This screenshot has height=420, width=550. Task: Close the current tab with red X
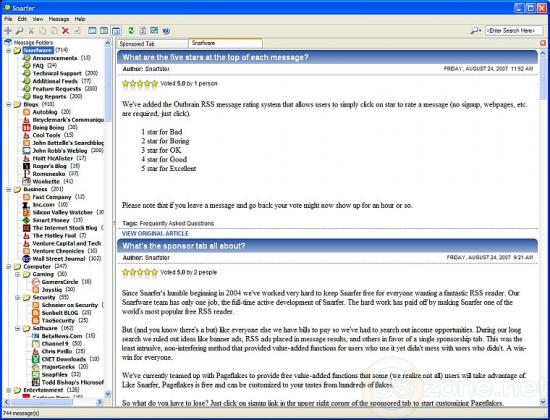(543, 43)
